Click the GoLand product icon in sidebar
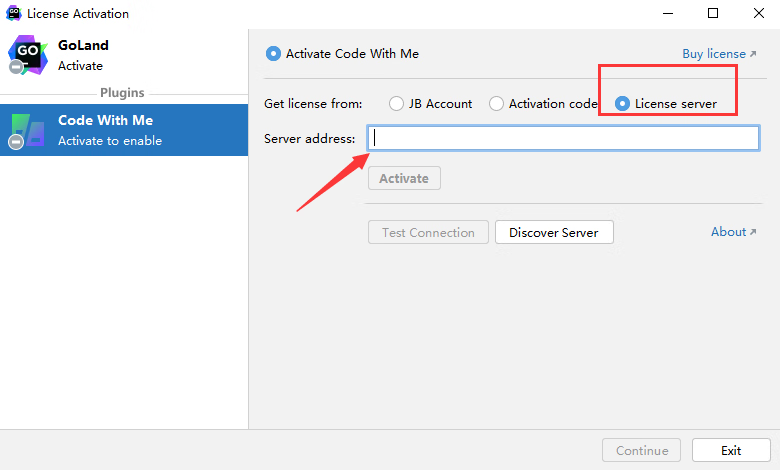780x470 pixels. [x=27, y=55]
